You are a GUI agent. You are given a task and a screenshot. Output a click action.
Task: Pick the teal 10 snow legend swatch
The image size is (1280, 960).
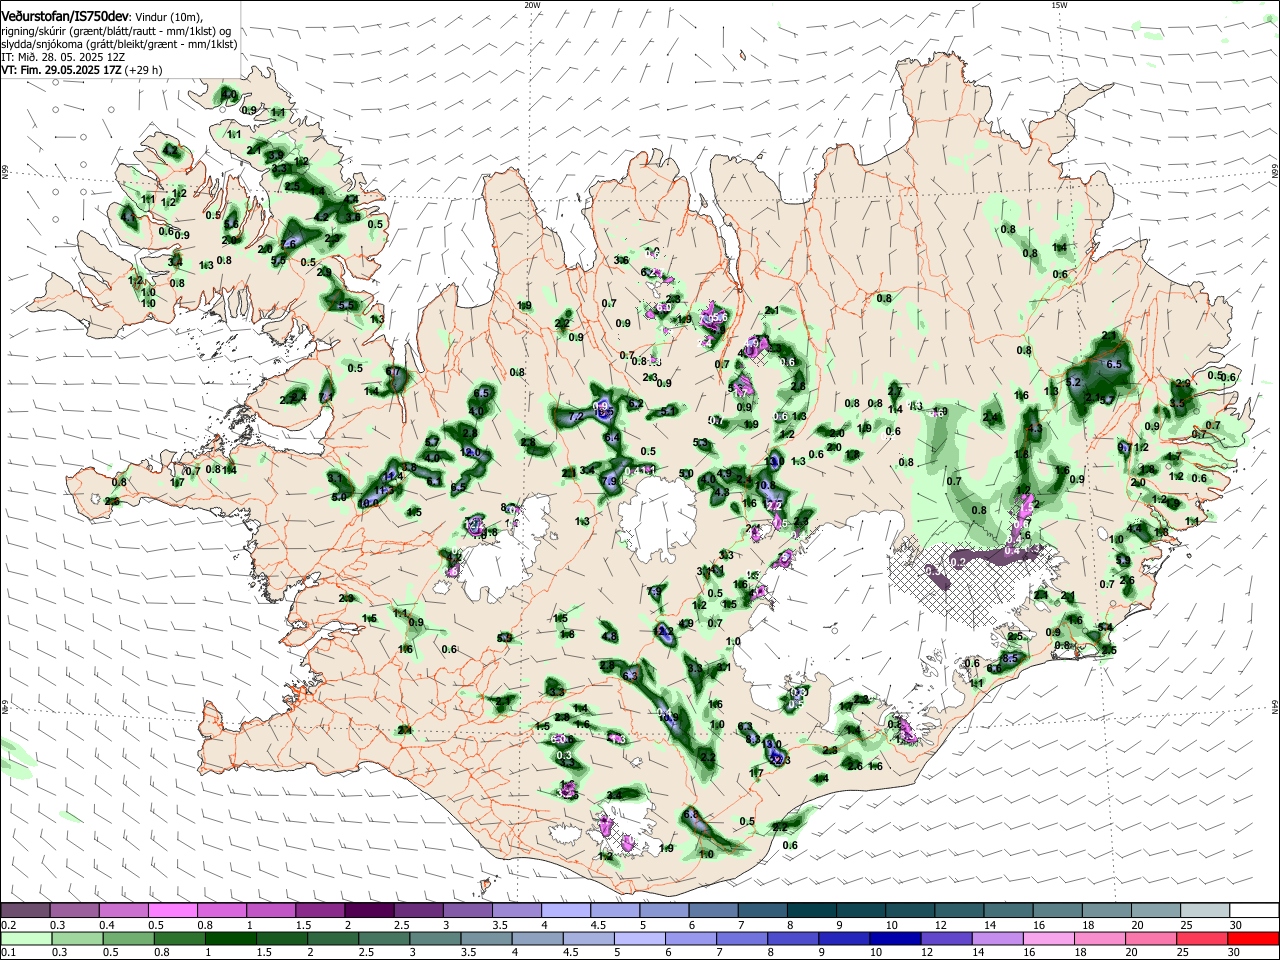coord(910,911)
